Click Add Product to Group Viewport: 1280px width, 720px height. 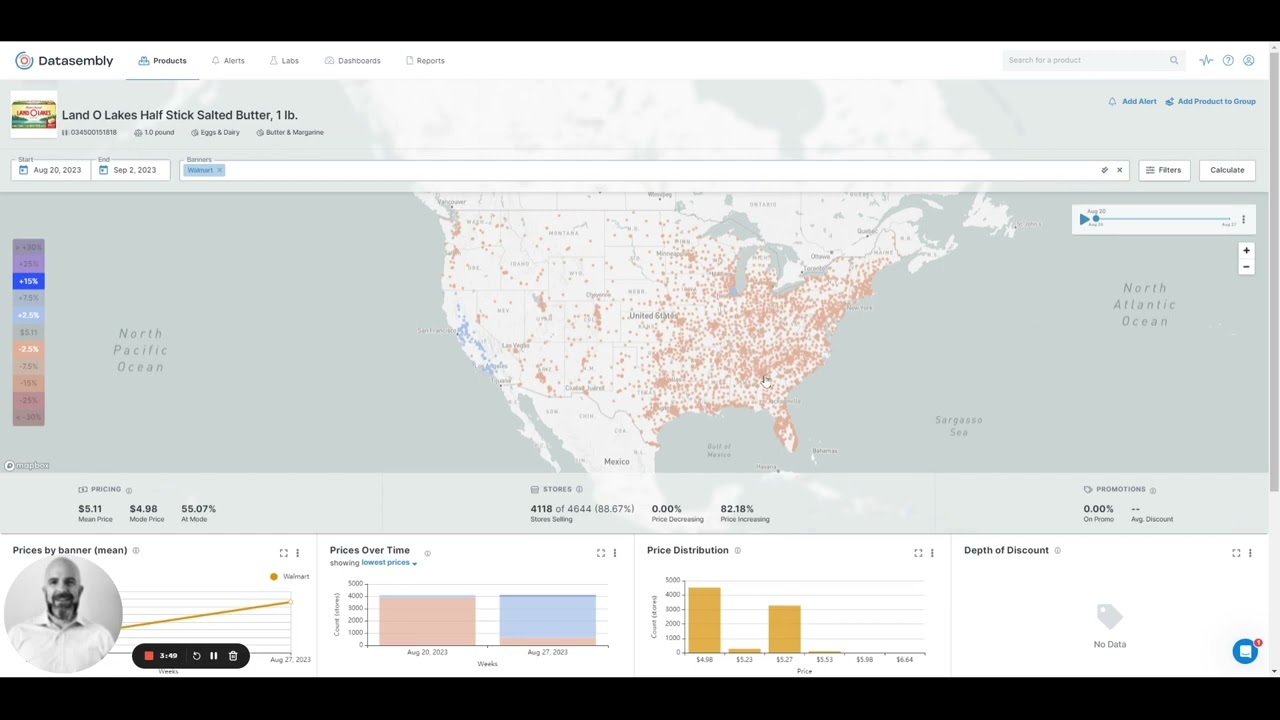click(1210, 101)
